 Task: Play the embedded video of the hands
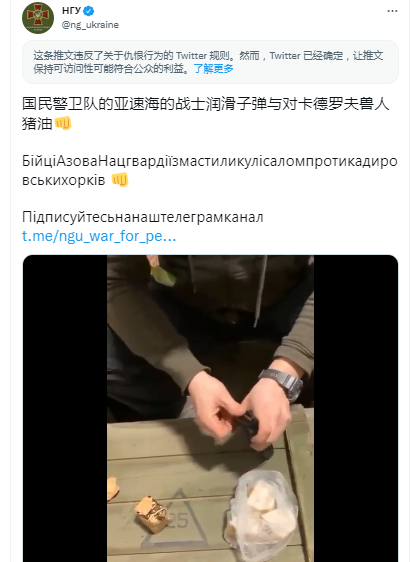click(x=210, y=408)
